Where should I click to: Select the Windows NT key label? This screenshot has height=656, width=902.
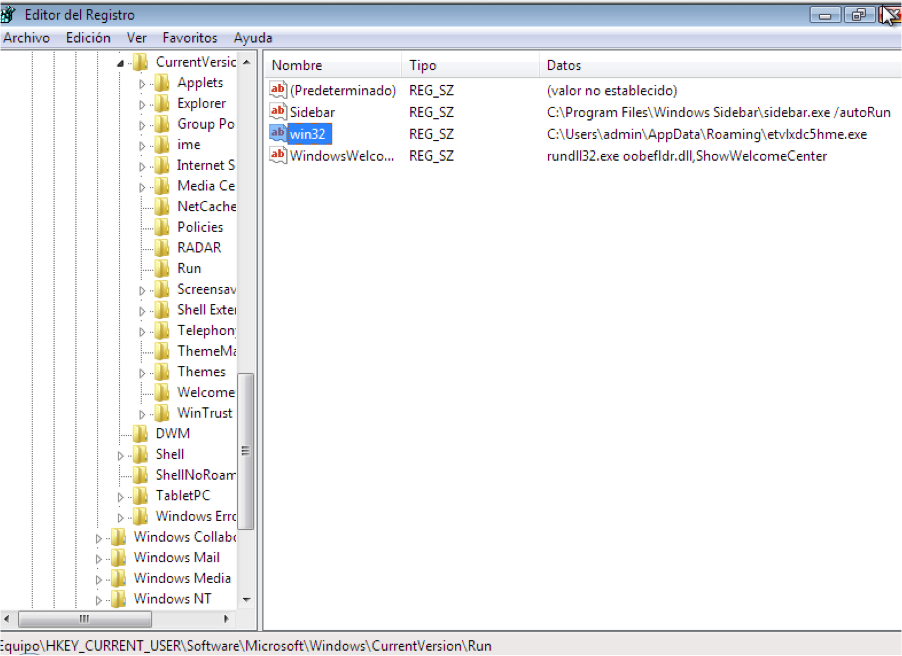173,599
